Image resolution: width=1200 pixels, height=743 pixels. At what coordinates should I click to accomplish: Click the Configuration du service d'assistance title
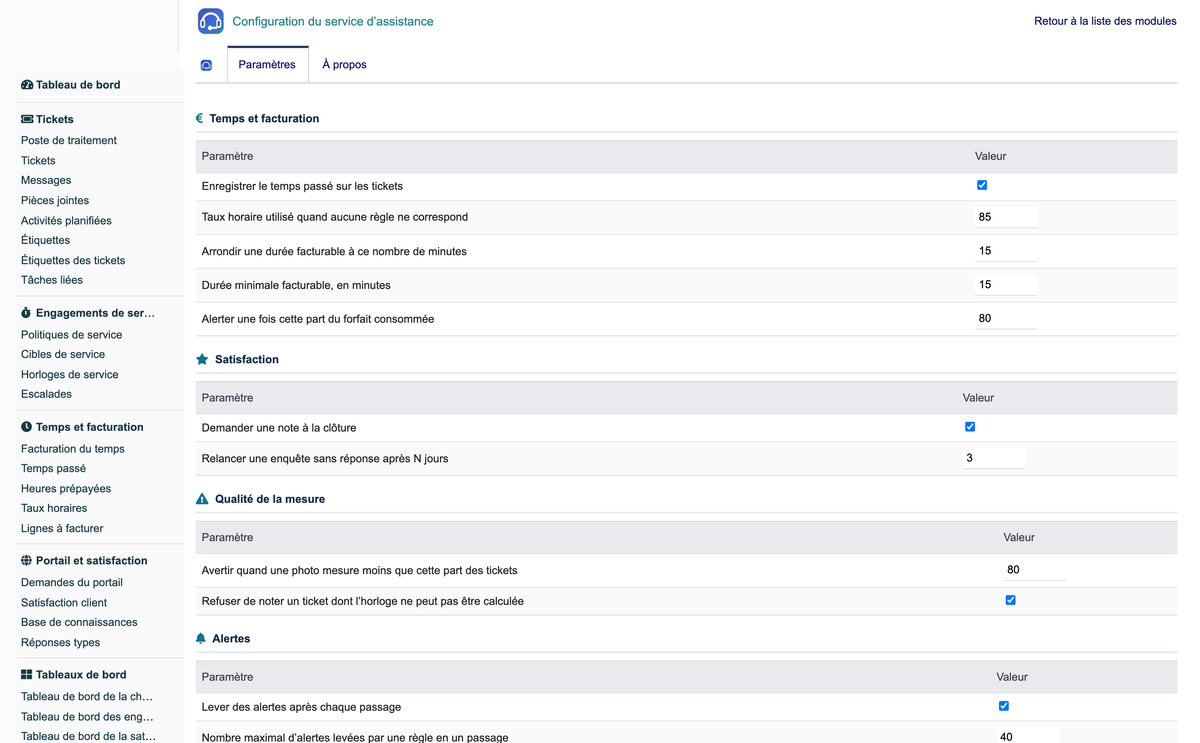(333, 21)
